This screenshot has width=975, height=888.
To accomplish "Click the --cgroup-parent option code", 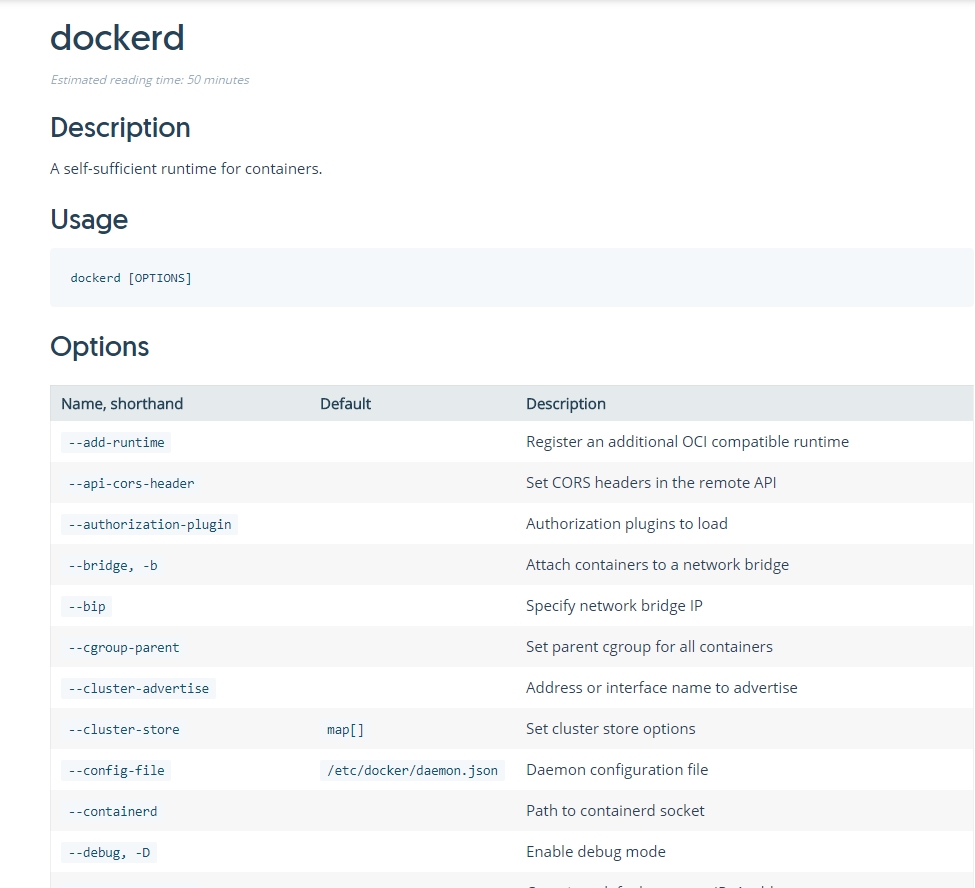I will [124, 647].
